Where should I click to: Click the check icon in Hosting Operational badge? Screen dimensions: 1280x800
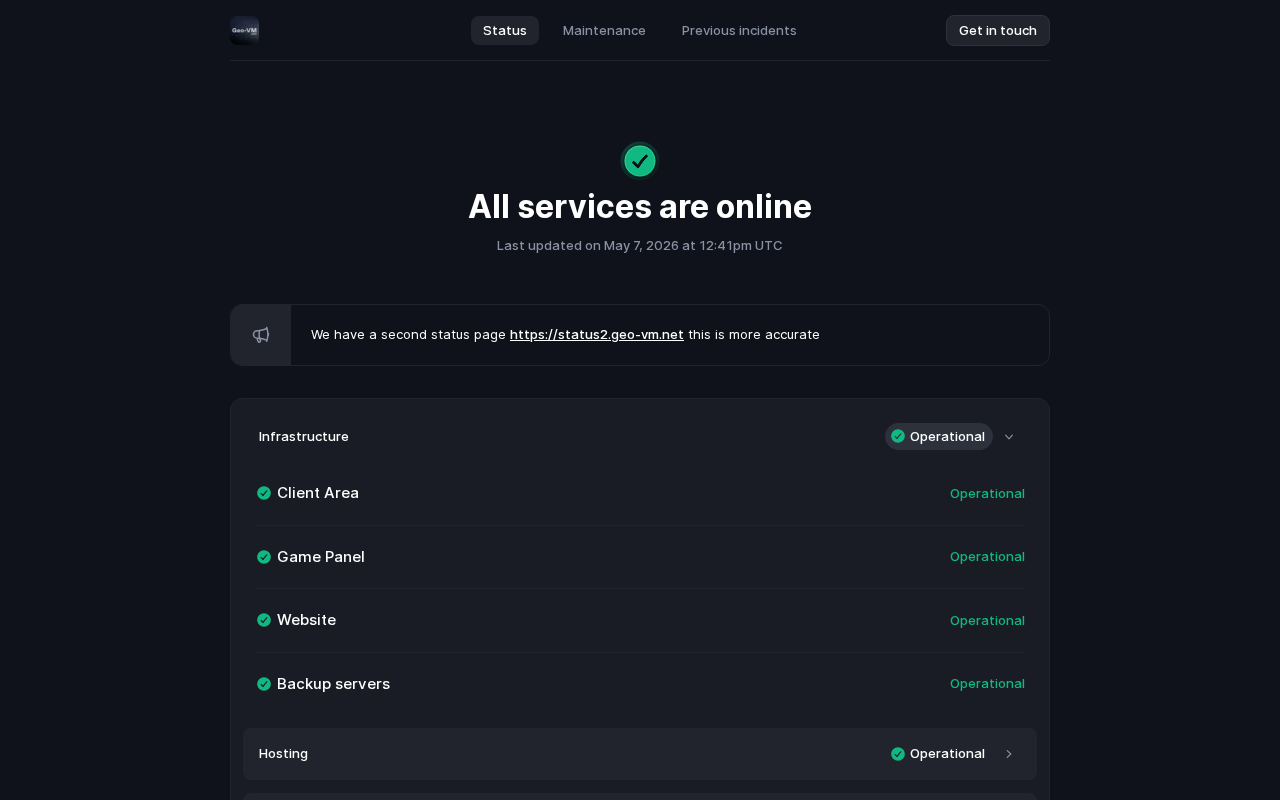tap(898, 754)
